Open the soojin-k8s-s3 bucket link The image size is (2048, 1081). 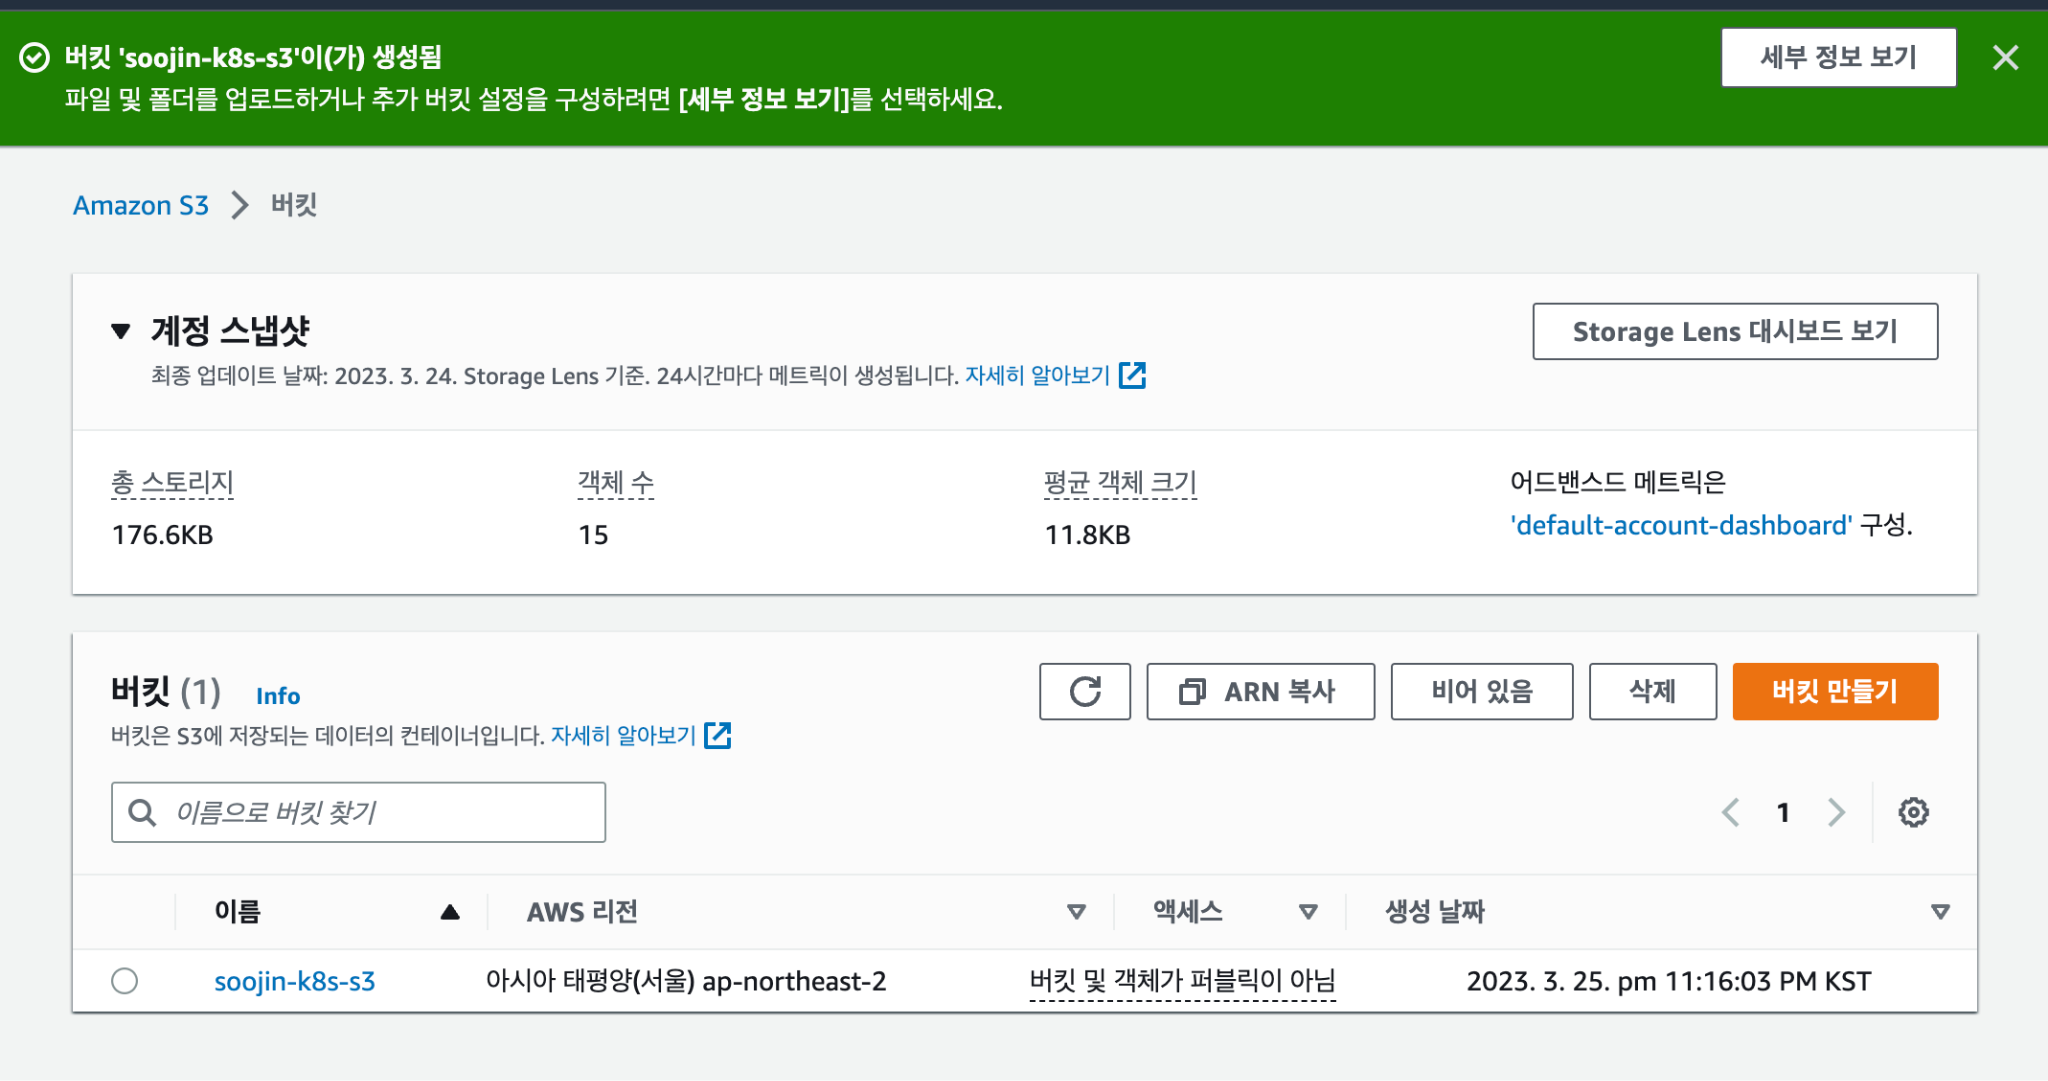click(x=294, y=981)
